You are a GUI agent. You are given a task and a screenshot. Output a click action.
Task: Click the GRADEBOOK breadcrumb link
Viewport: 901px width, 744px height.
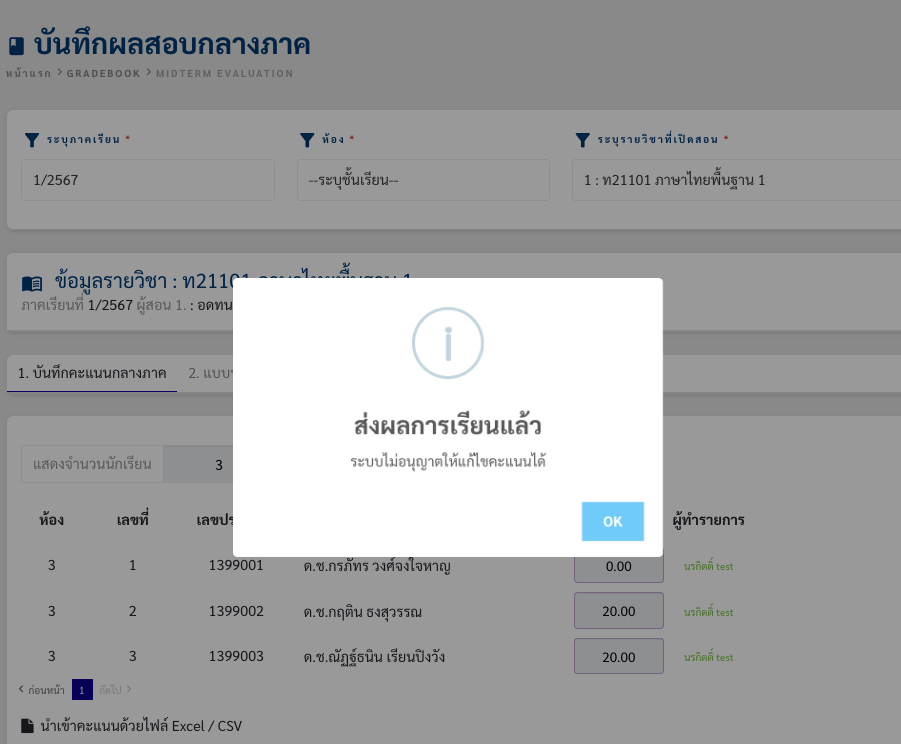point(103,73)
